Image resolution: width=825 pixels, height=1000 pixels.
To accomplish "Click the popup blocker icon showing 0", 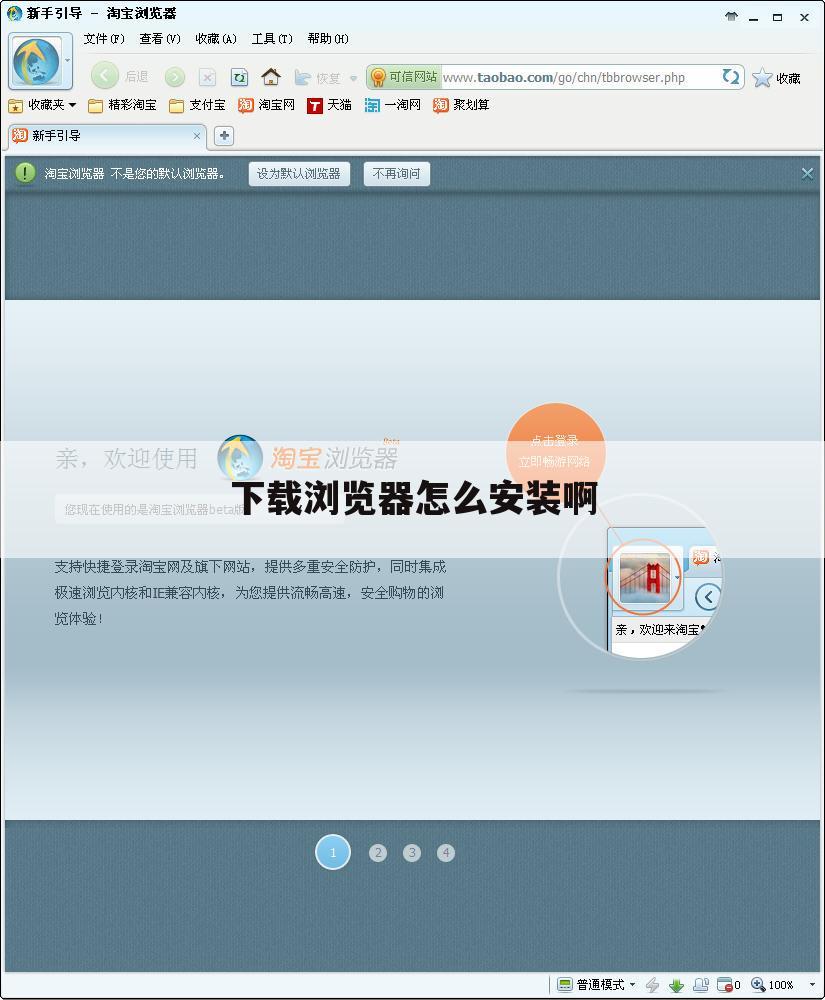I will 729,985.
